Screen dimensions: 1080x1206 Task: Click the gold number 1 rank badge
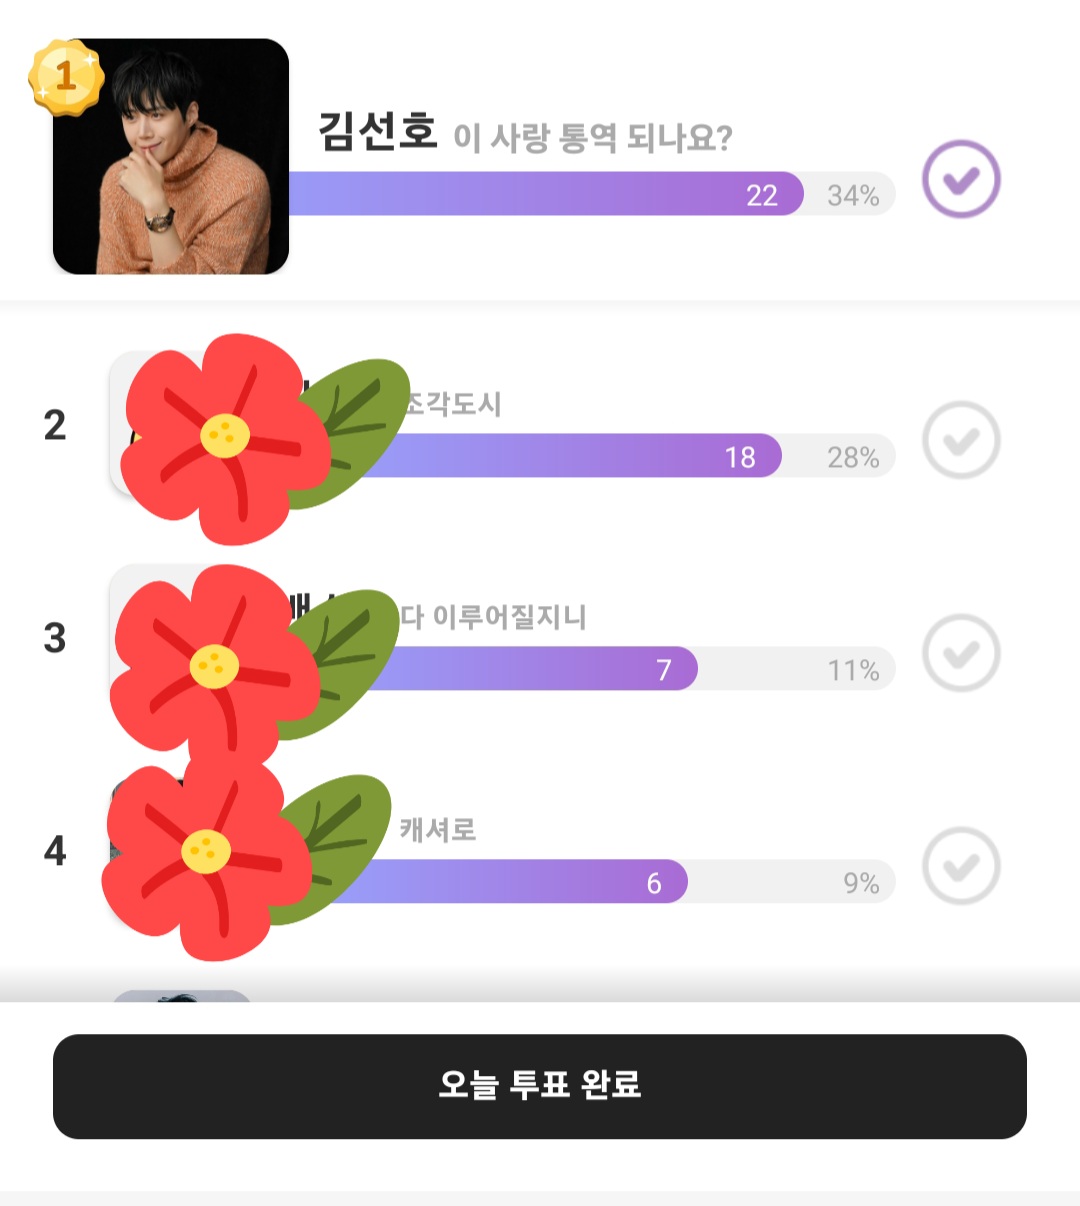pyautogui.click(x=66, y=76)
